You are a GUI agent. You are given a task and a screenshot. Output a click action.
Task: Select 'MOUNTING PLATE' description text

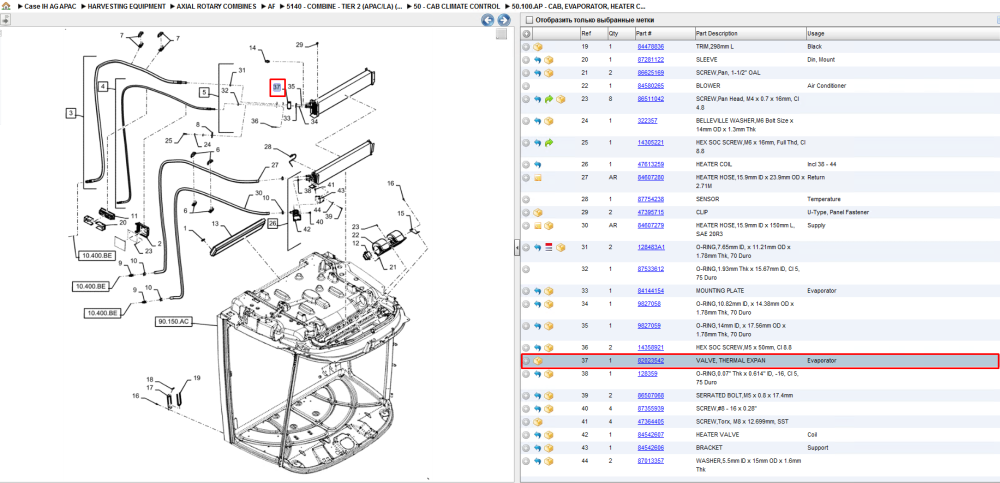click(x=720, y=291)
